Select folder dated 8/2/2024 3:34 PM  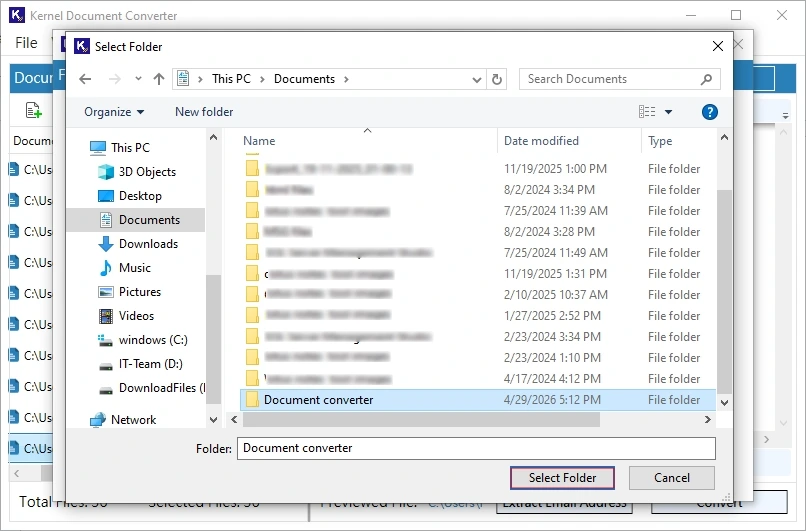click(x=478, y=190)
